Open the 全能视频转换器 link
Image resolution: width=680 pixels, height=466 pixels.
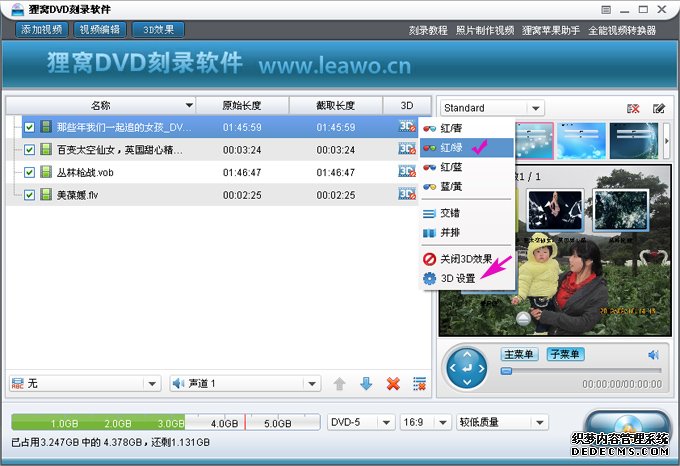click(622, 30)
